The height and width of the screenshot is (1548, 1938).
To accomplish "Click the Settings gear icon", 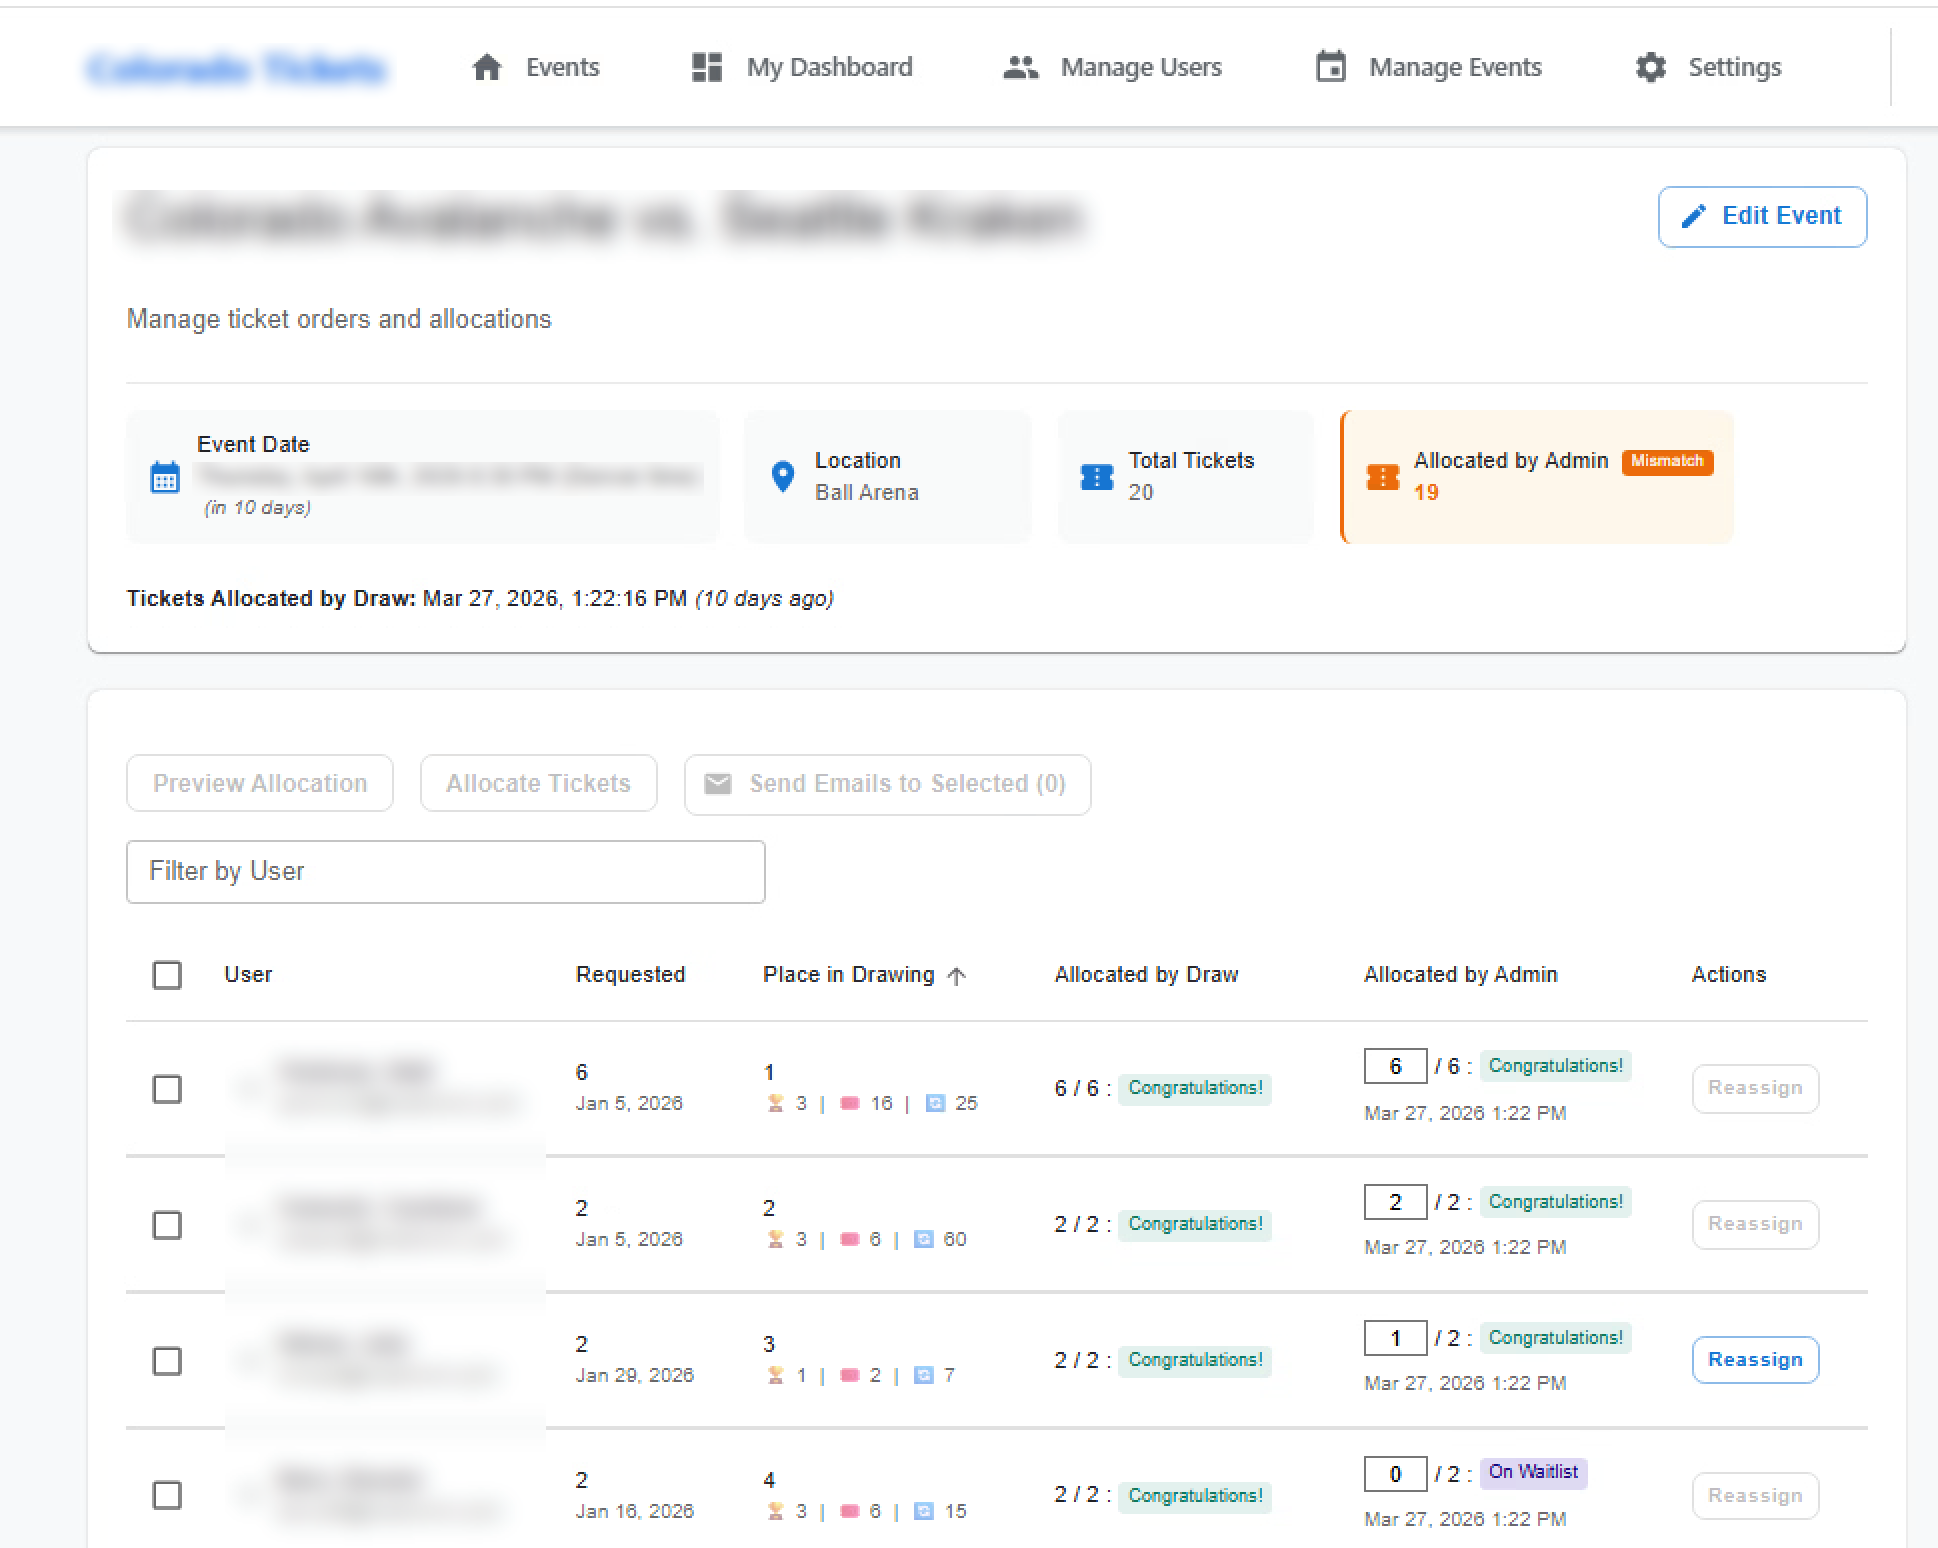I will 1651,67.
